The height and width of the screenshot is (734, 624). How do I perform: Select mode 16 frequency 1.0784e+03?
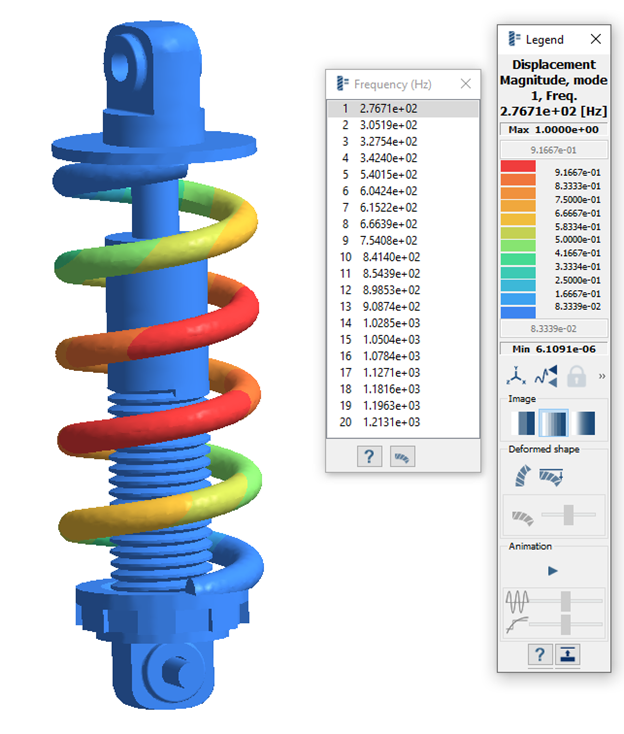point(403,356)
